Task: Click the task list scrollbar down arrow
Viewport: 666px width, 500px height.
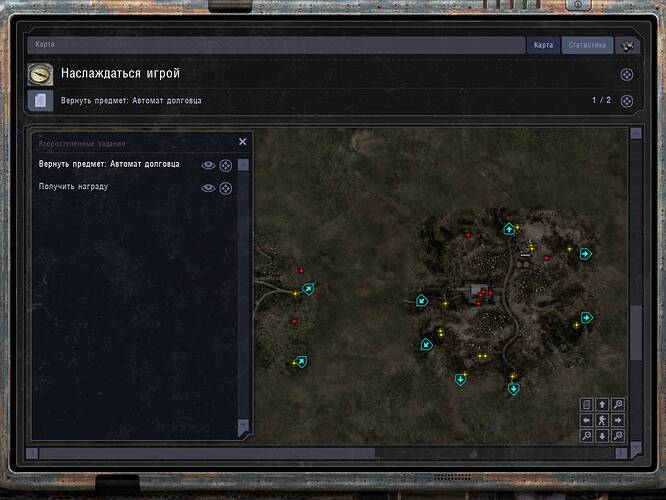Action: pos(243,427)
